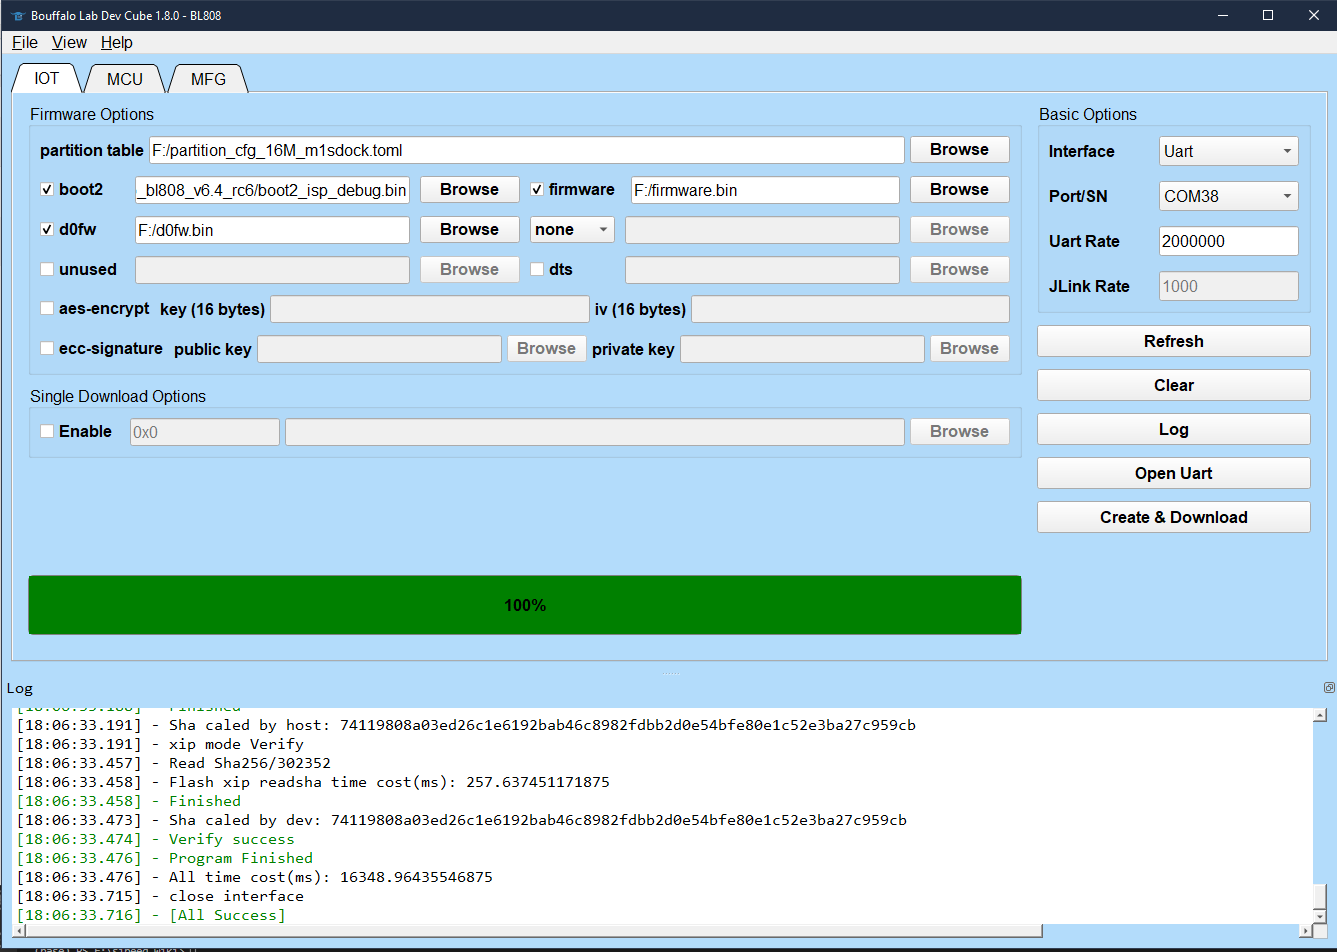Switch to the MFG tab
The height and width of the screenshot is (952, 1337).
click(208, 79)
